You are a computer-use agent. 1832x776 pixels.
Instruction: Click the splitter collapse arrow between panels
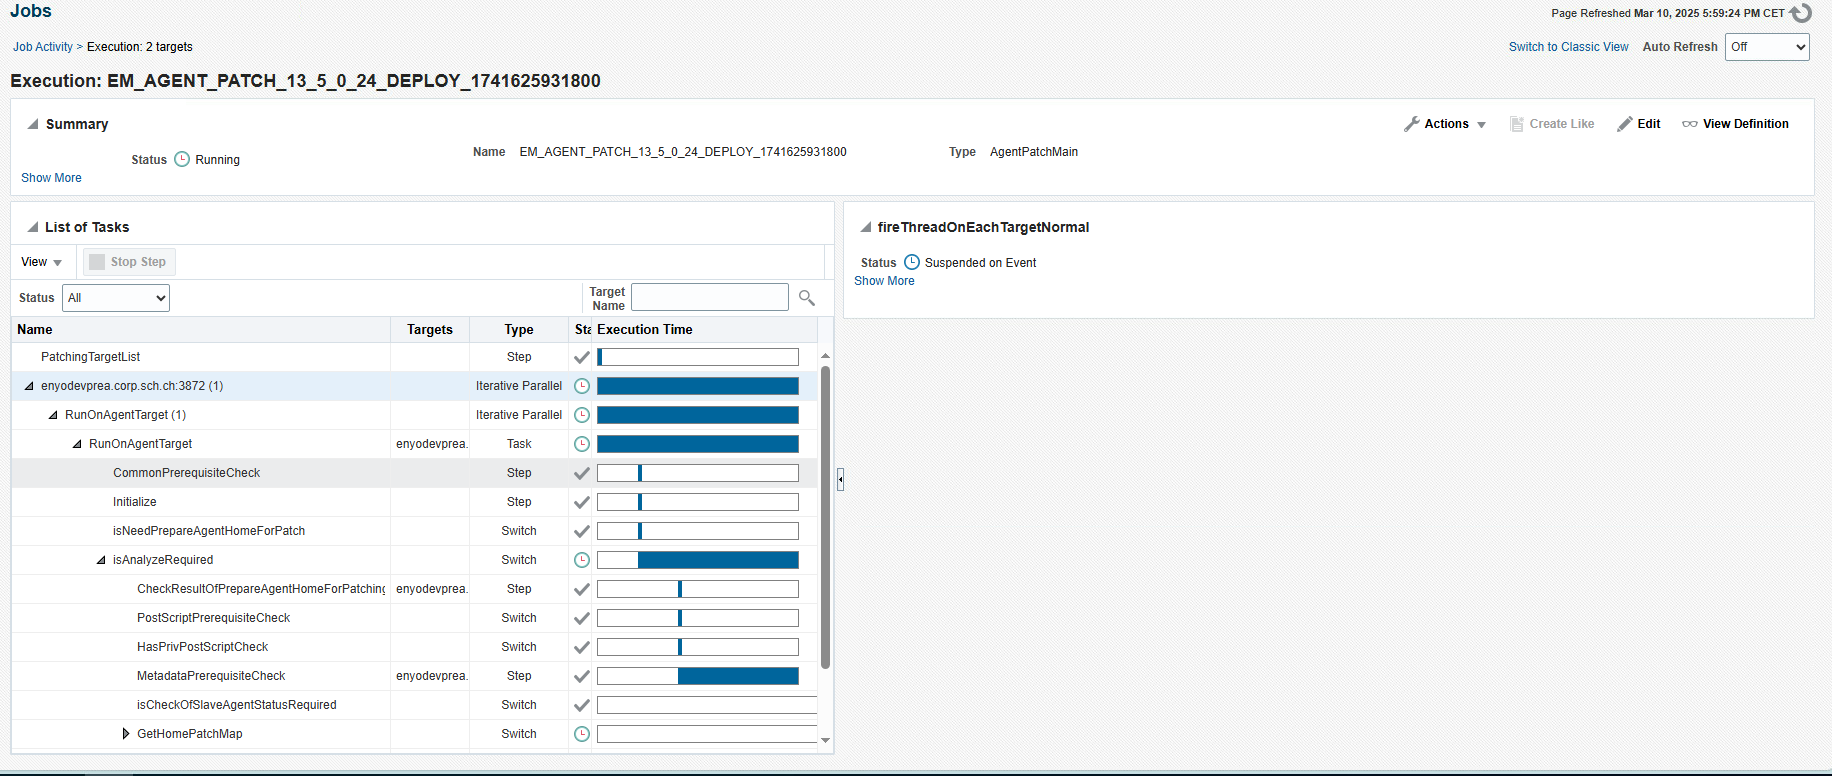pyautogui.click(x=840, y=480)
